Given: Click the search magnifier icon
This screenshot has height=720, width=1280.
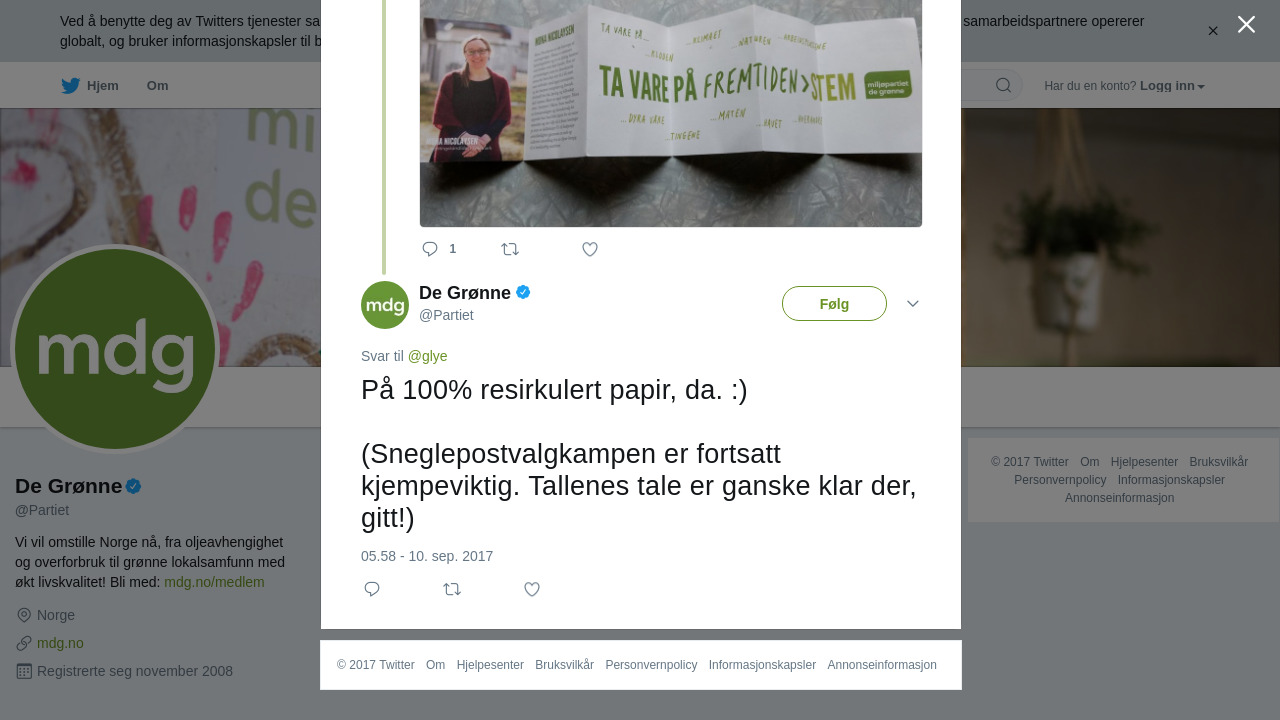Looking at the screenshot, I should [1003, 85].
